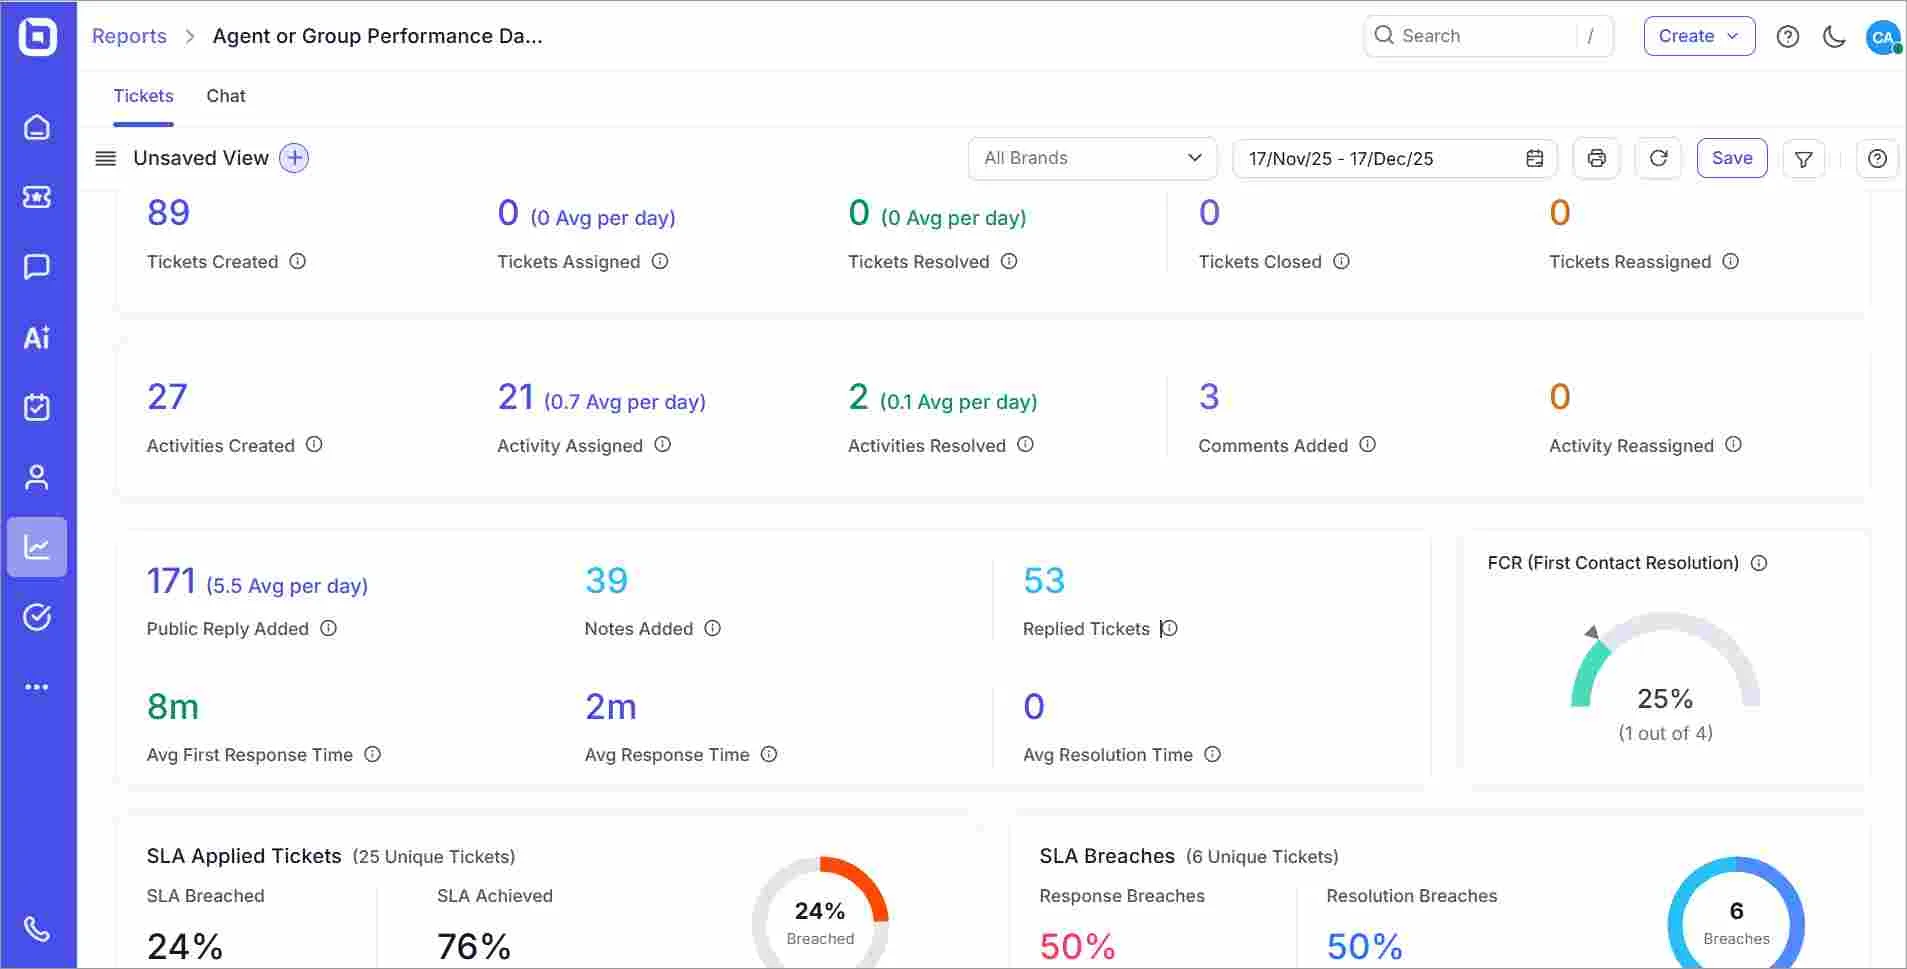1907x969 pixels.
Task: Click the 89 Tickets Created value
Action: [168, 212]
